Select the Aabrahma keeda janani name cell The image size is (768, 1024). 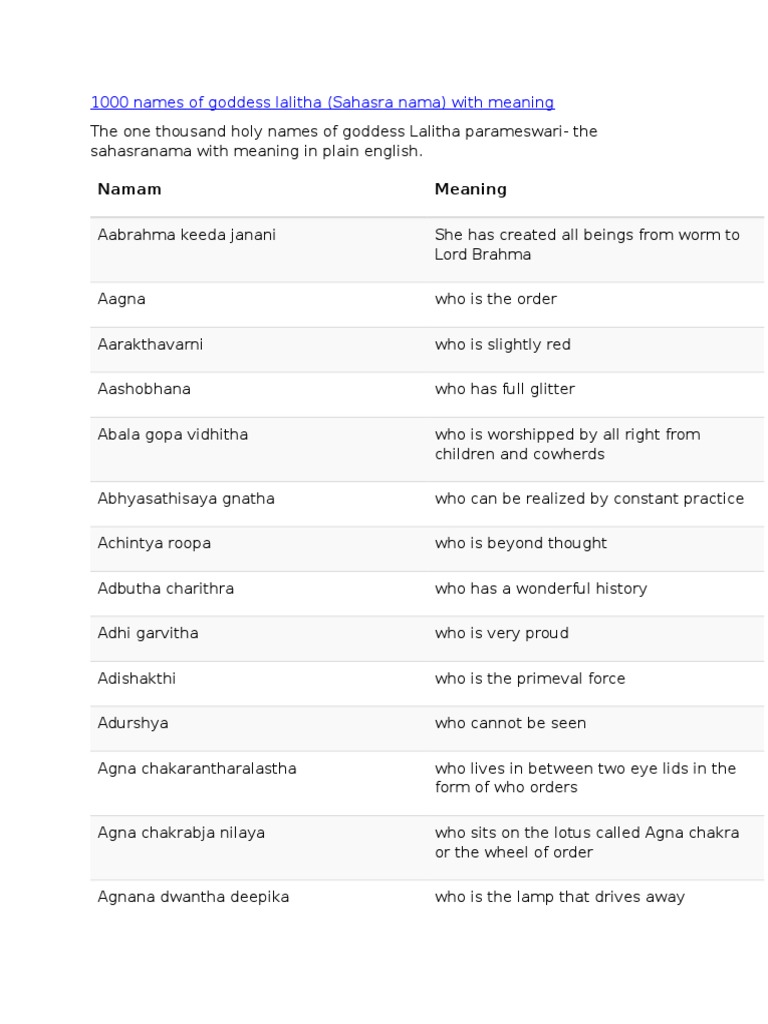[187, 235]
